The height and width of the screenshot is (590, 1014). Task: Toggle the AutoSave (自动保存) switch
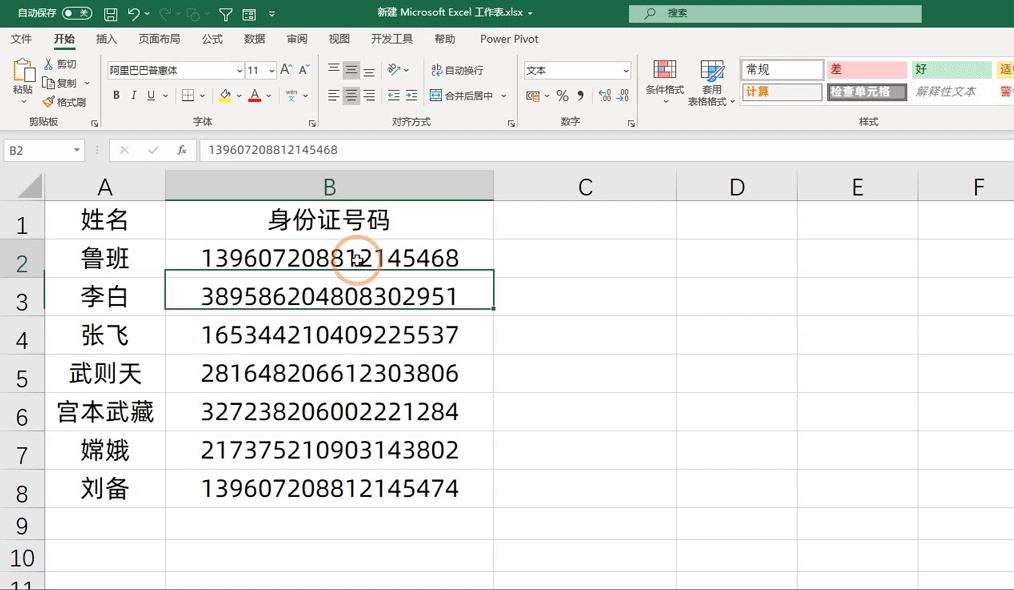tap(76, 14)
